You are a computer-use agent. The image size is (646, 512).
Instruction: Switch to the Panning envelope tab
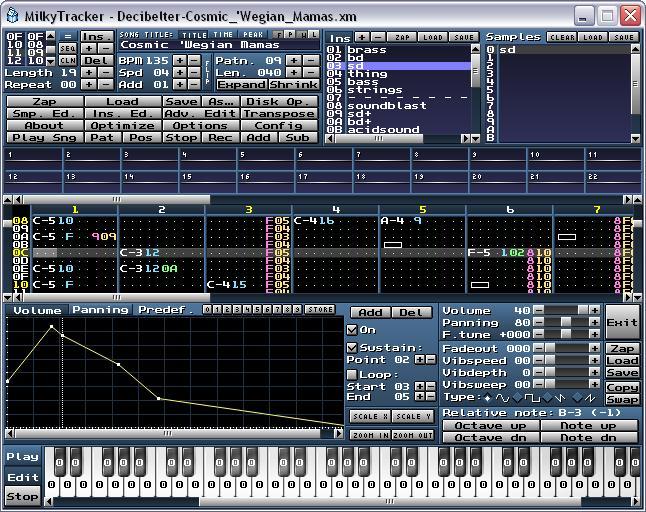(99, 310)
